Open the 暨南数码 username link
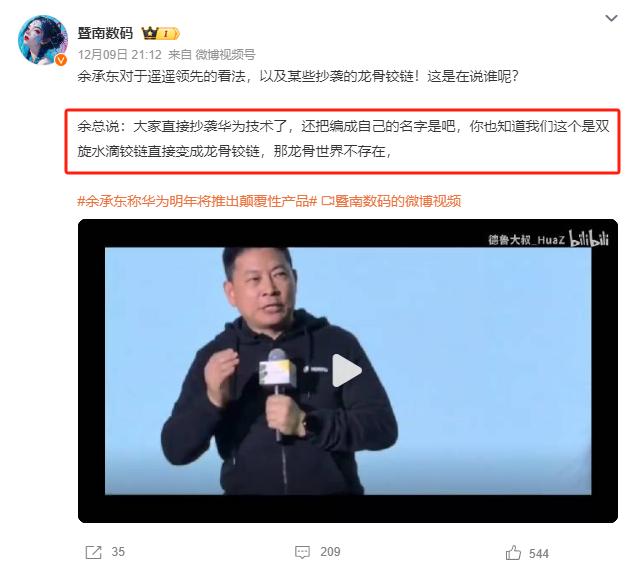631x570 pixels. tap(105, 33)
